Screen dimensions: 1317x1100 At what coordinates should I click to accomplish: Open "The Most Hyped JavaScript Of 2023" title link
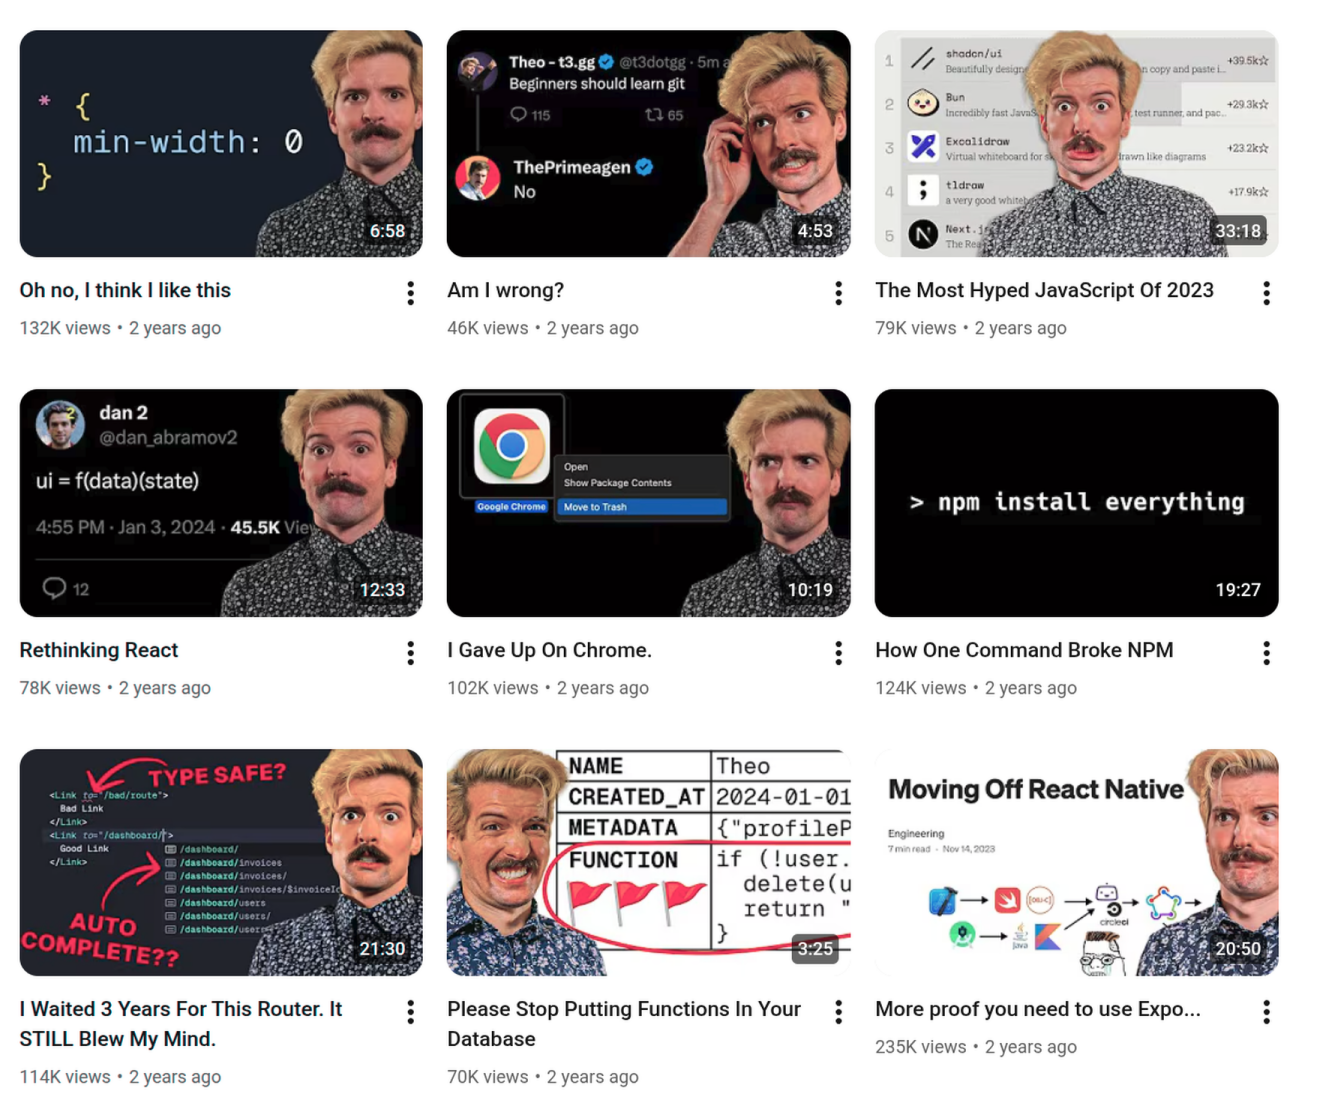pos(1044,290)
